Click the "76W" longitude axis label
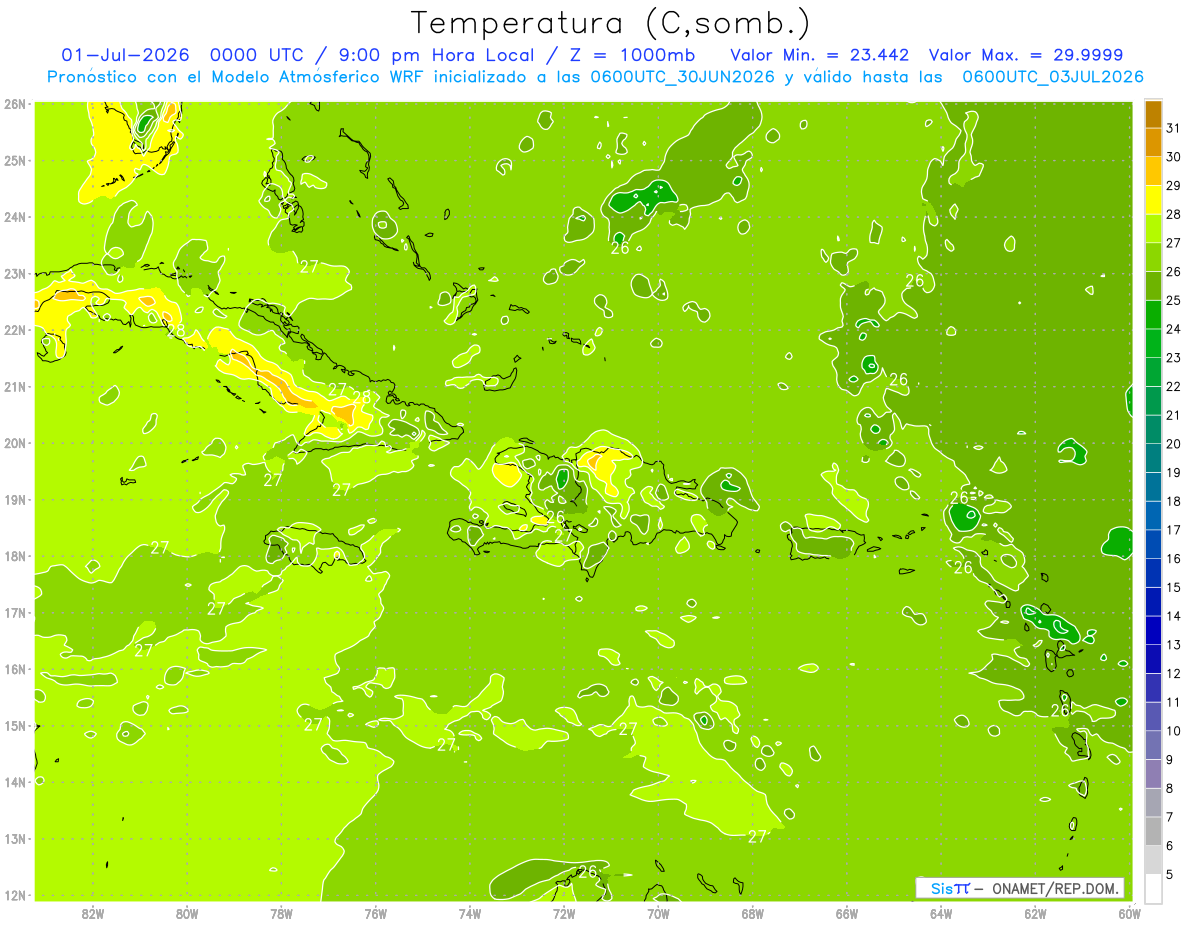 click(375, 913)
